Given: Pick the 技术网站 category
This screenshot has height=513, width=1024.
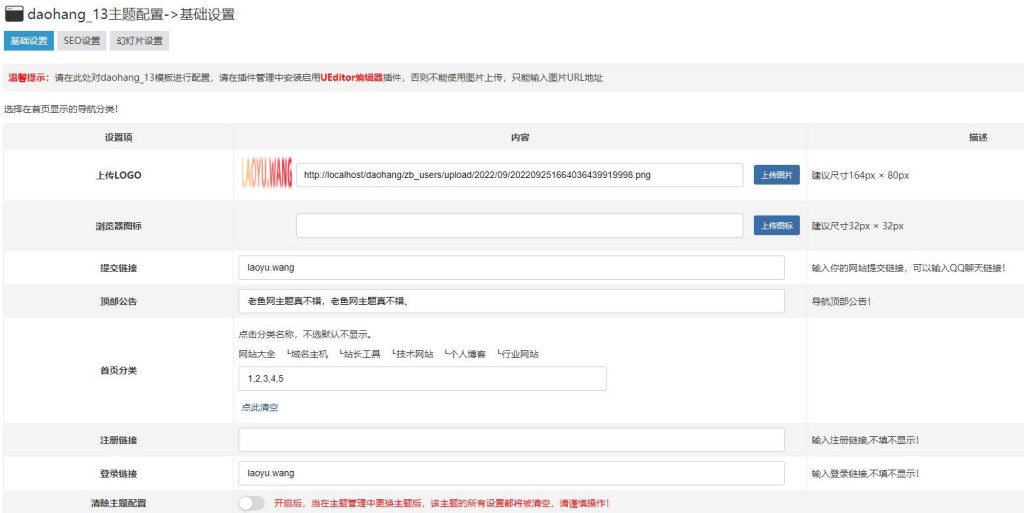Looking at the screenshot, I should click(412, 354).
